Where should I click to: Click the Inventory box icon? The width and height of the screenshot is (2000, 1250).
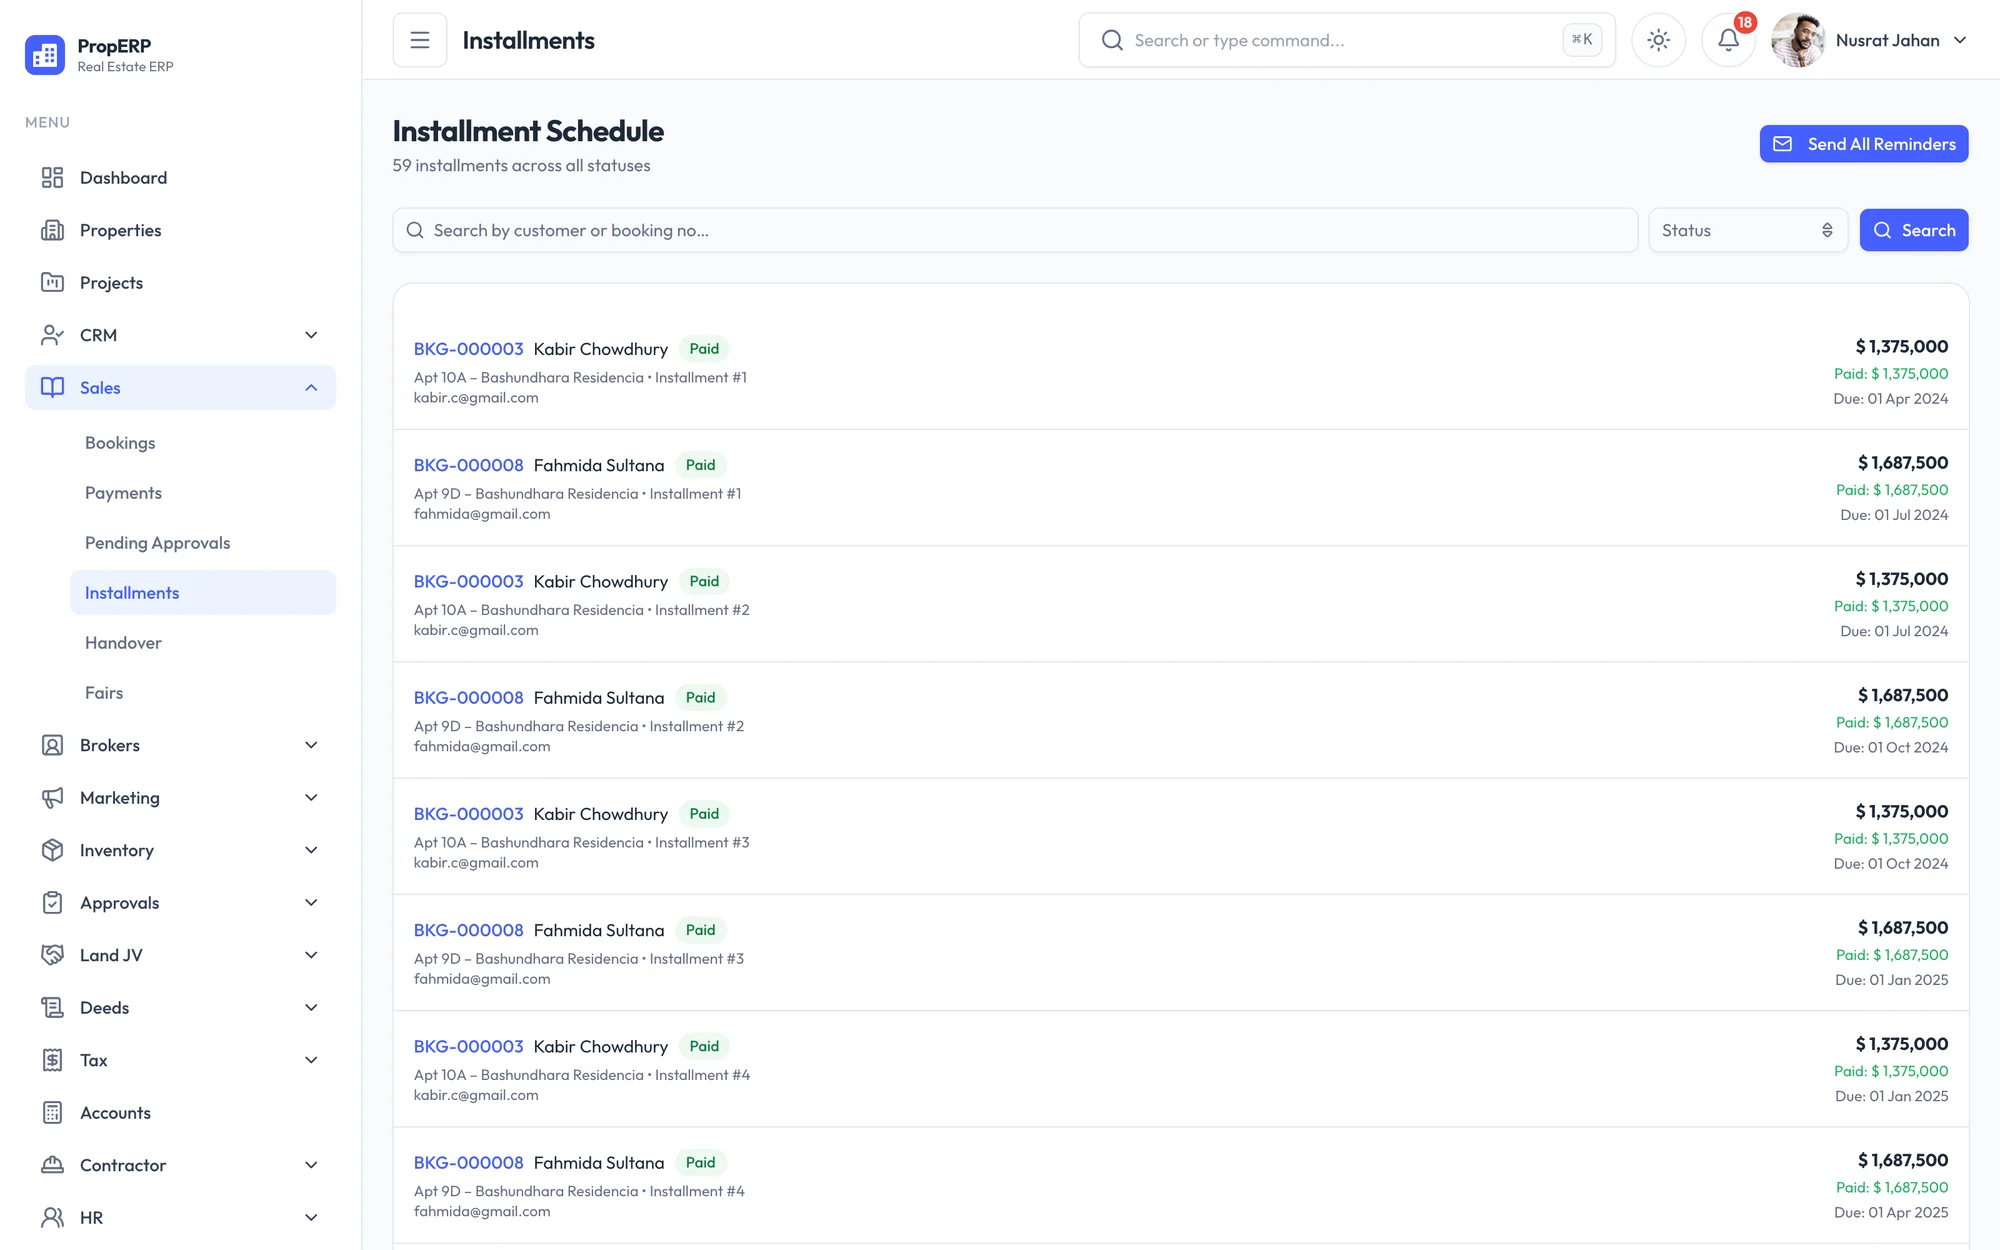pos(52,850)
